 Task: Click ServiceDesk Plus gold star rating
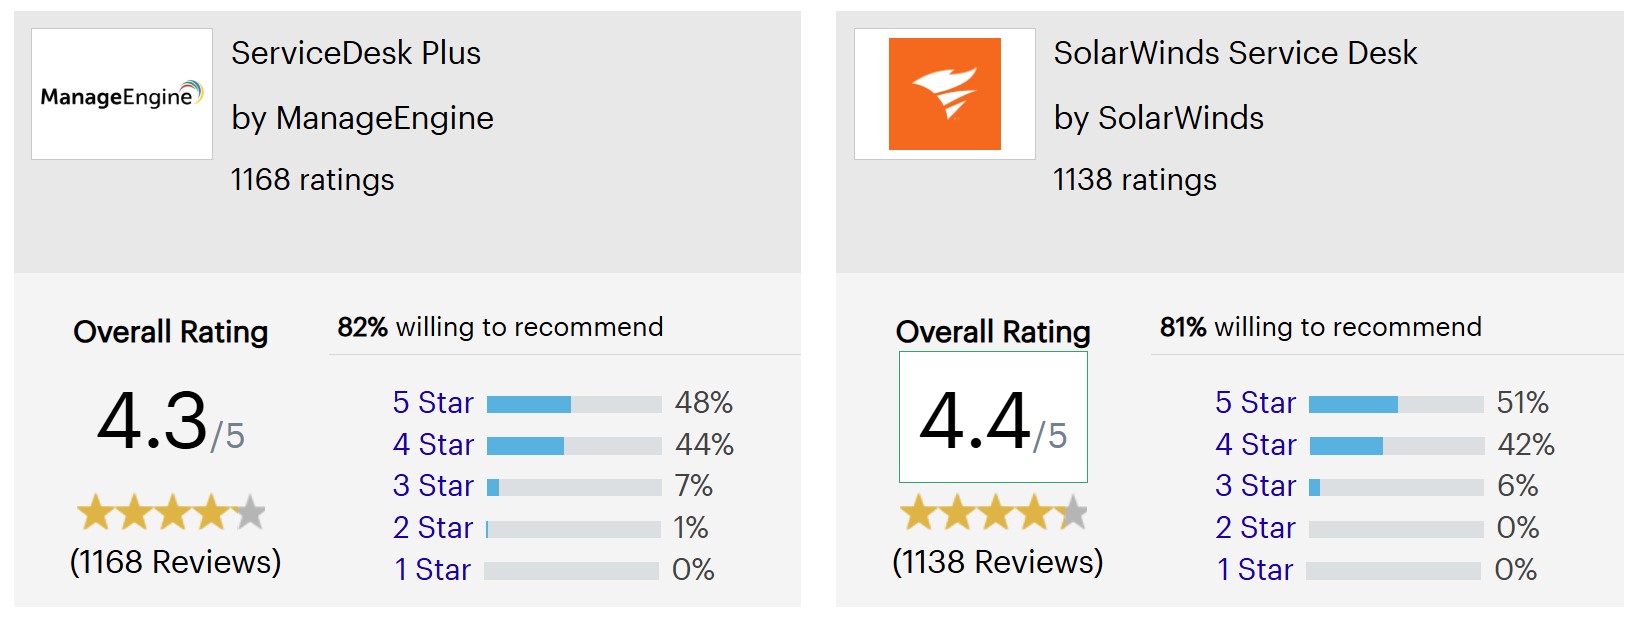pyautogui.click(x=171, y=512)
